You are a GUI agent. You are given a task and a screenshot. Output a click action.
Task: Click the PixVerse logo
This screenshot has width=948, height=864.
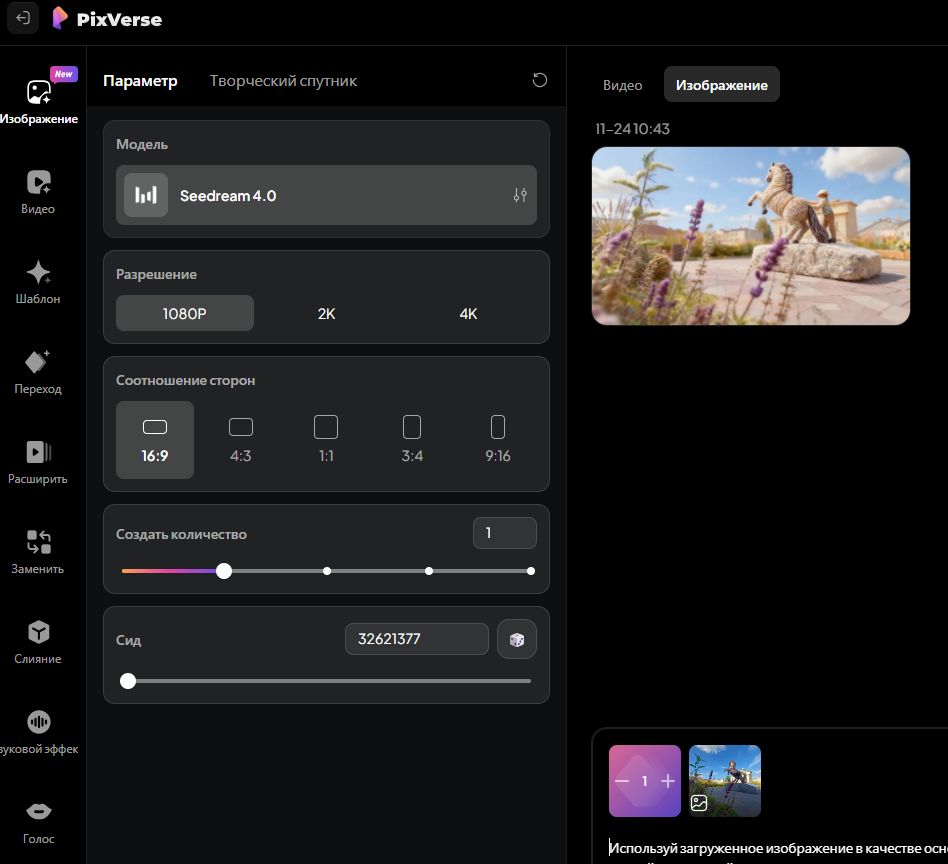point(108,19)
